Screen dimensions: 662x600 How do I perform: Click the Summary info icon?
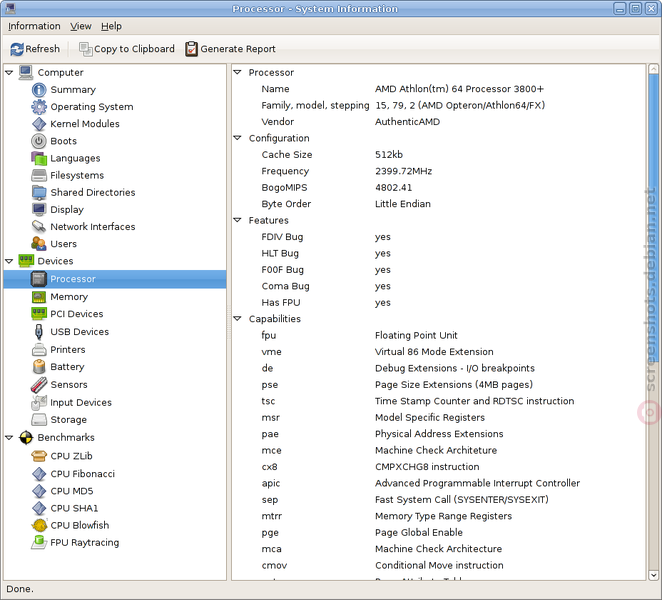39,90
